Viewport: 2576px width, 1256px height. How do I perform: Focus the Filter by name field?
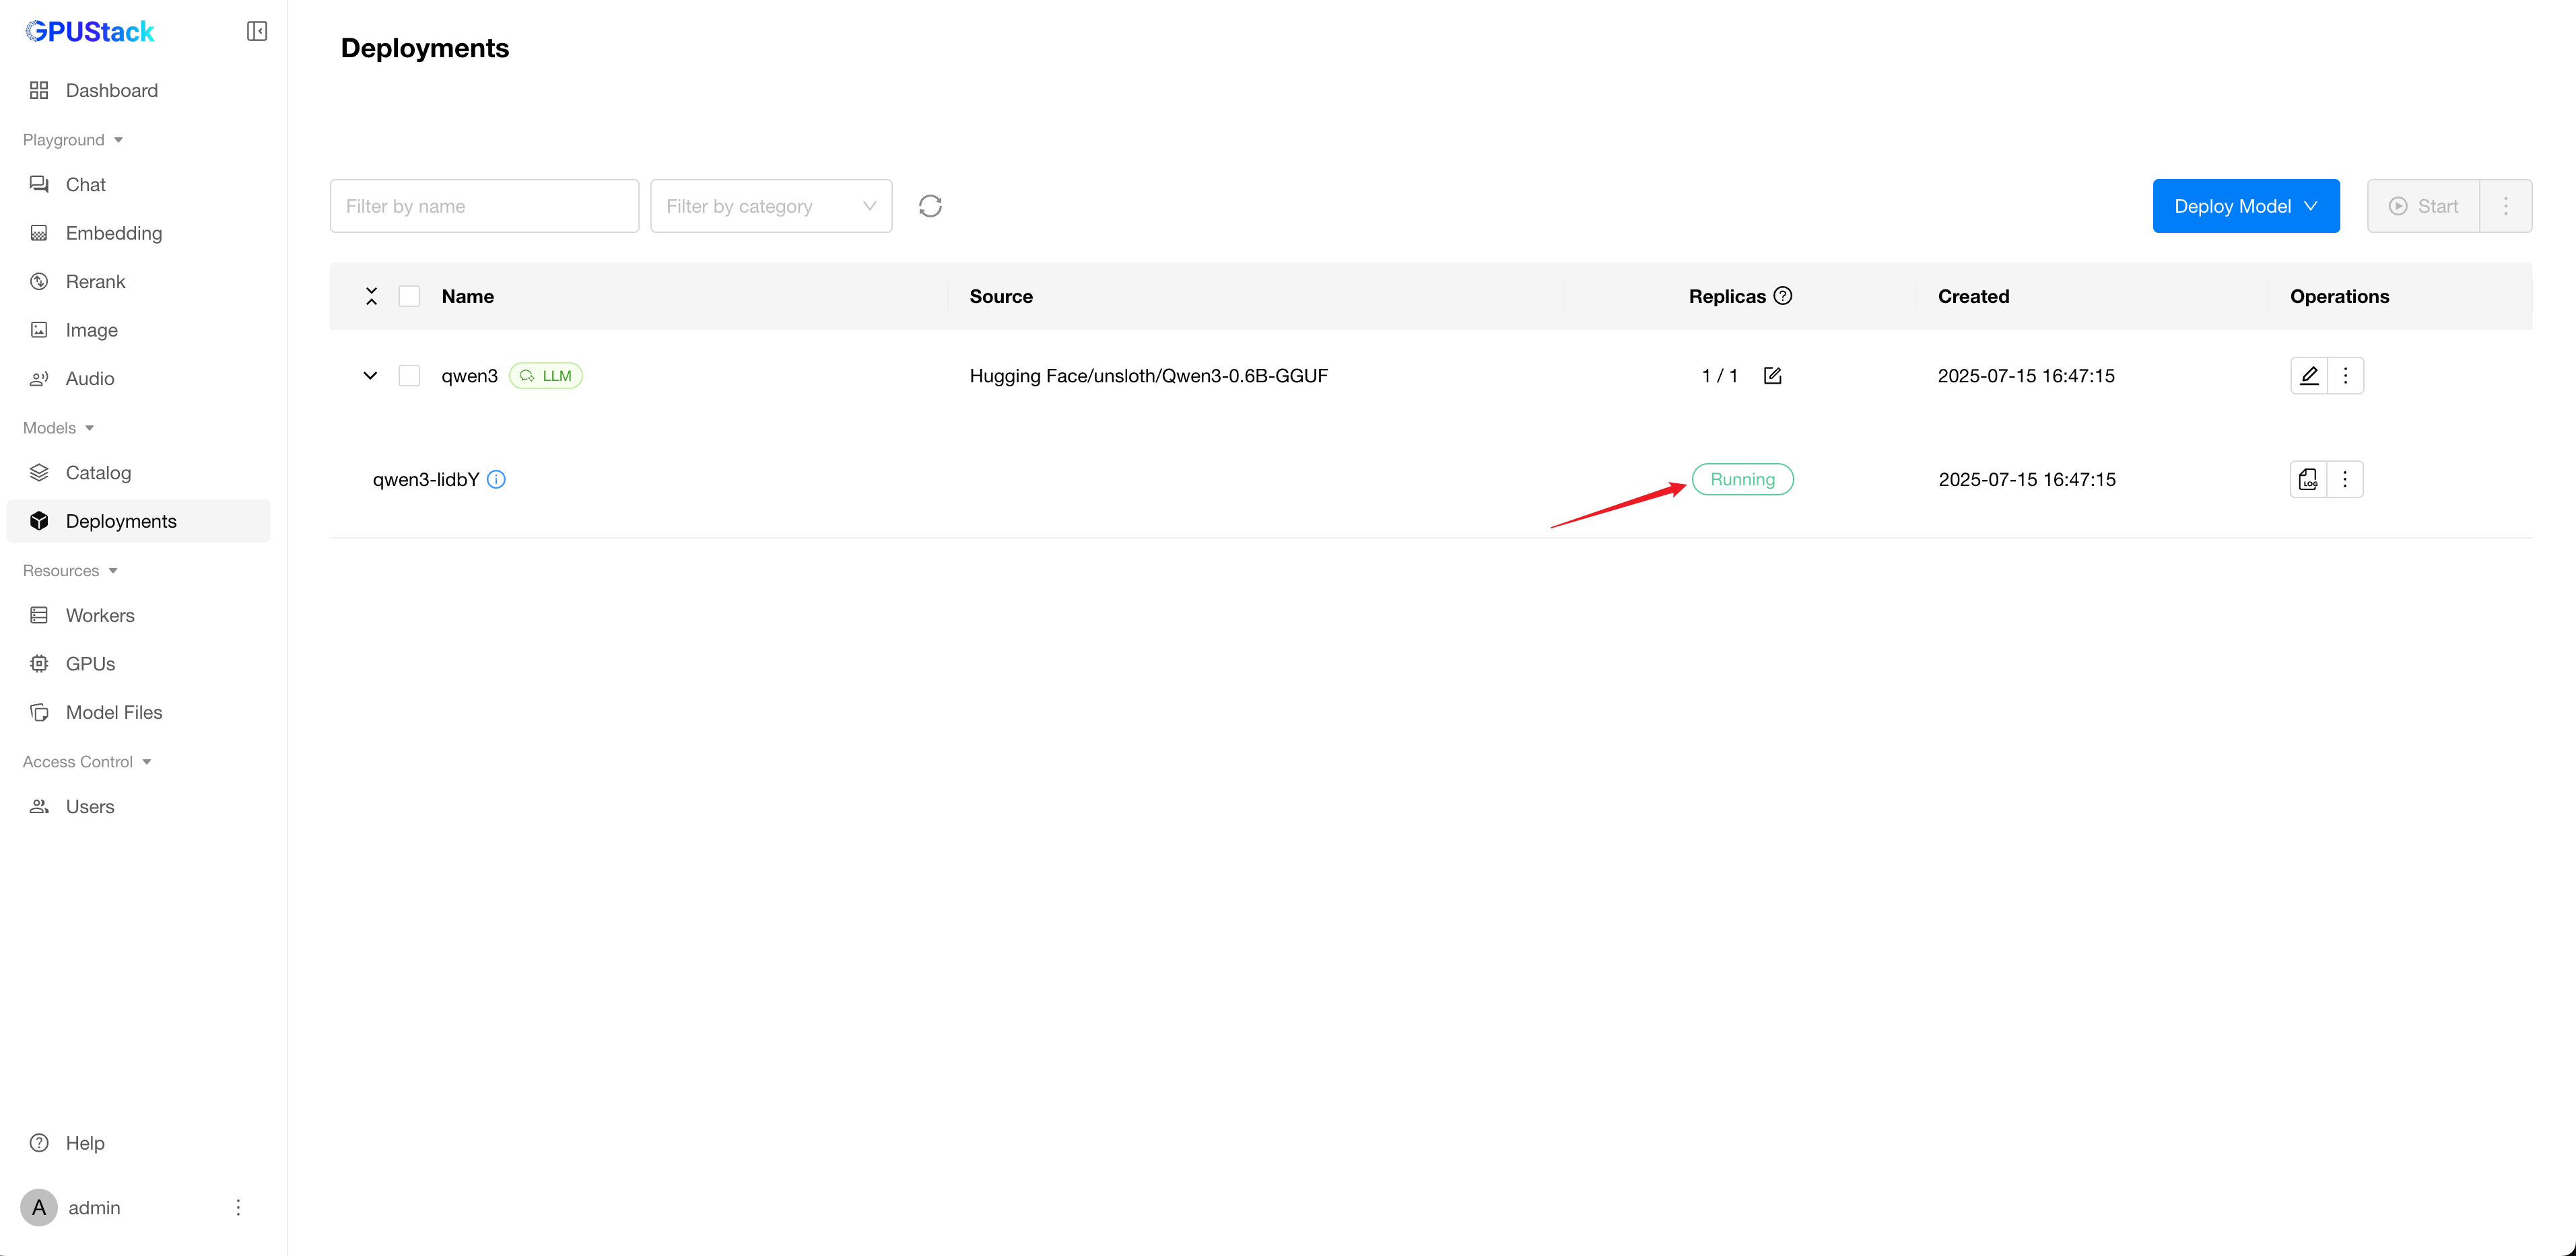tap(484, 206)
